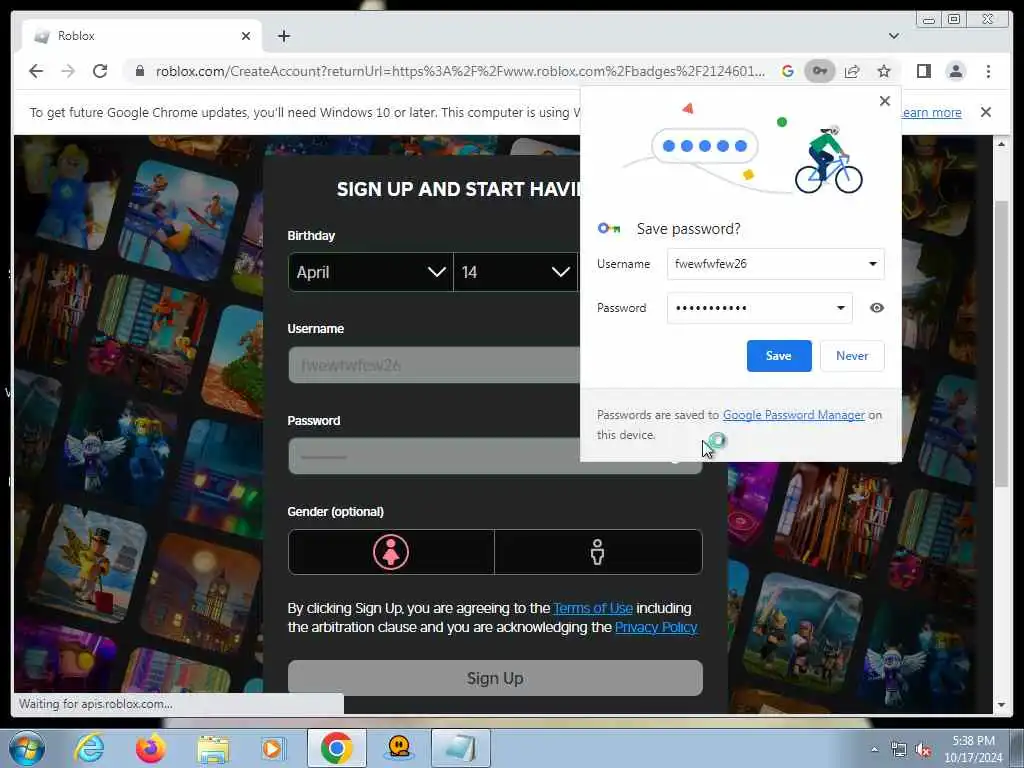Open the tab search chevron
This screenshot has height=768, width=1024.
tap(893, 36)
